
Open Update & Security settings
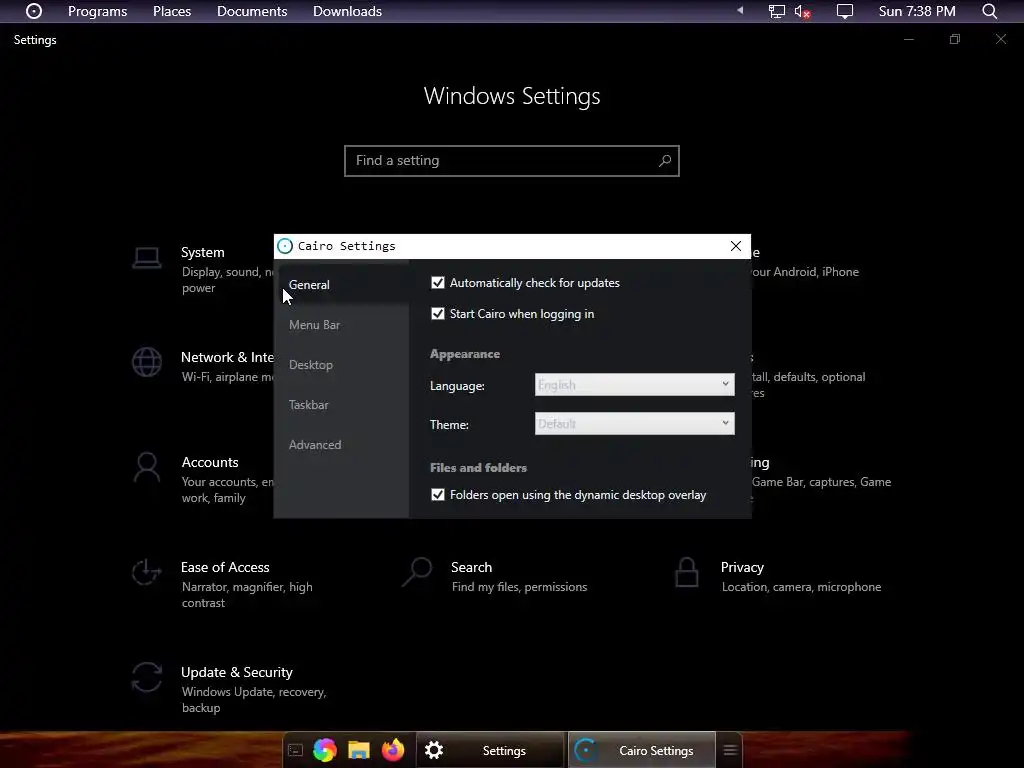pyautogui.click(x=229, y=689)
